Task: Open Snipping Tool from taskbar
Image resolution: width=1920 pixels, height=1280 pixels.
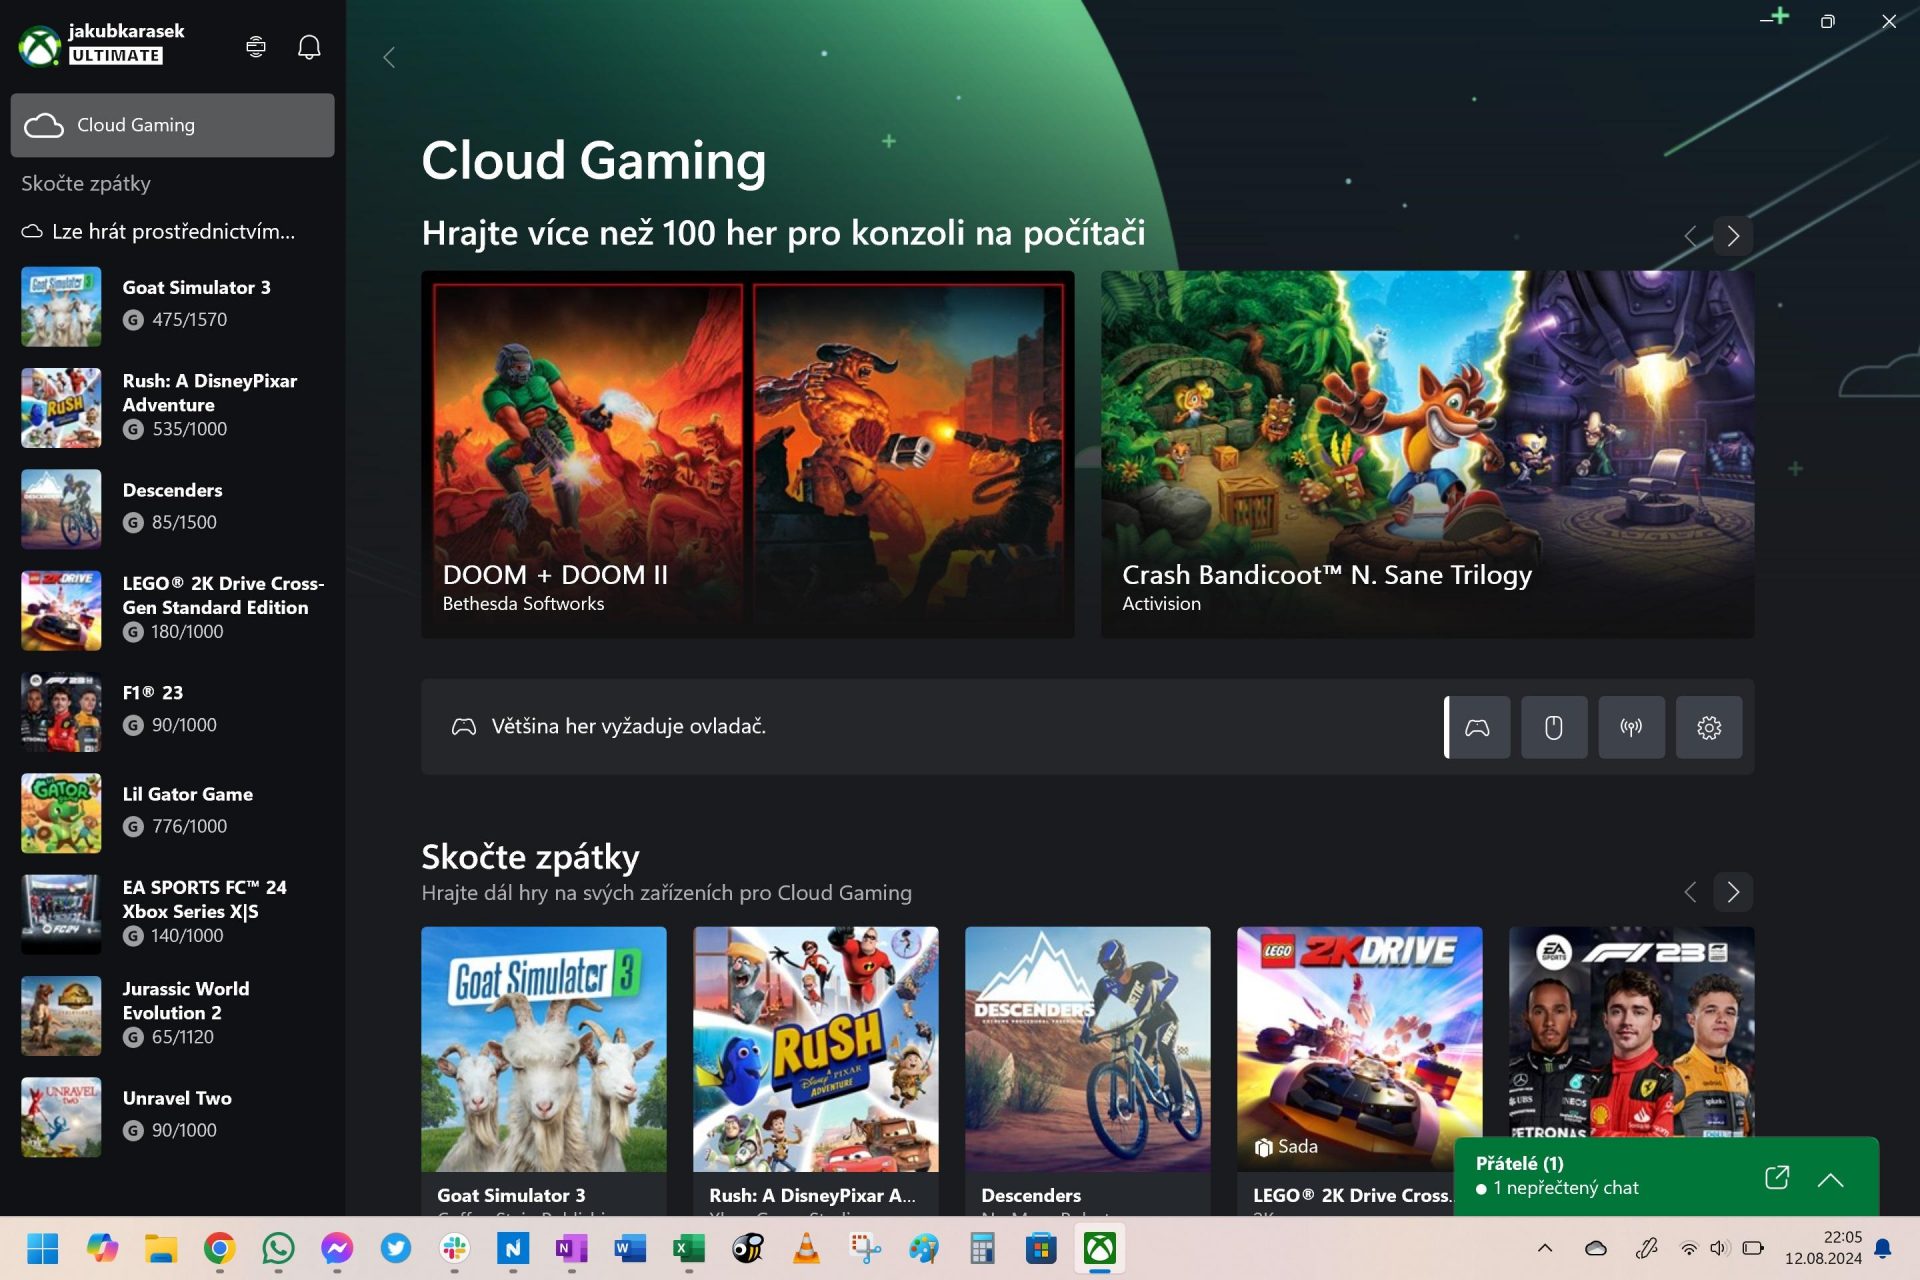Action: (865, 1248)
